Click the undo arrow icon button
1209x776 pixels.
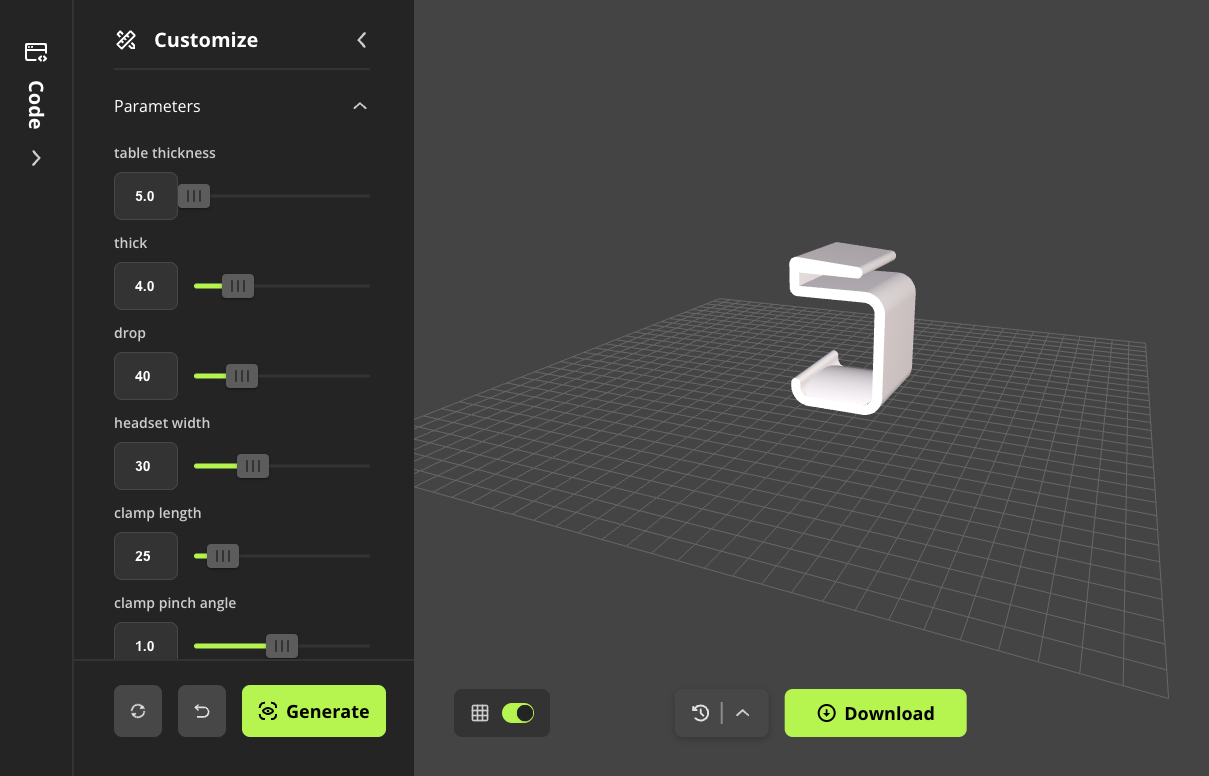[202, 711]
